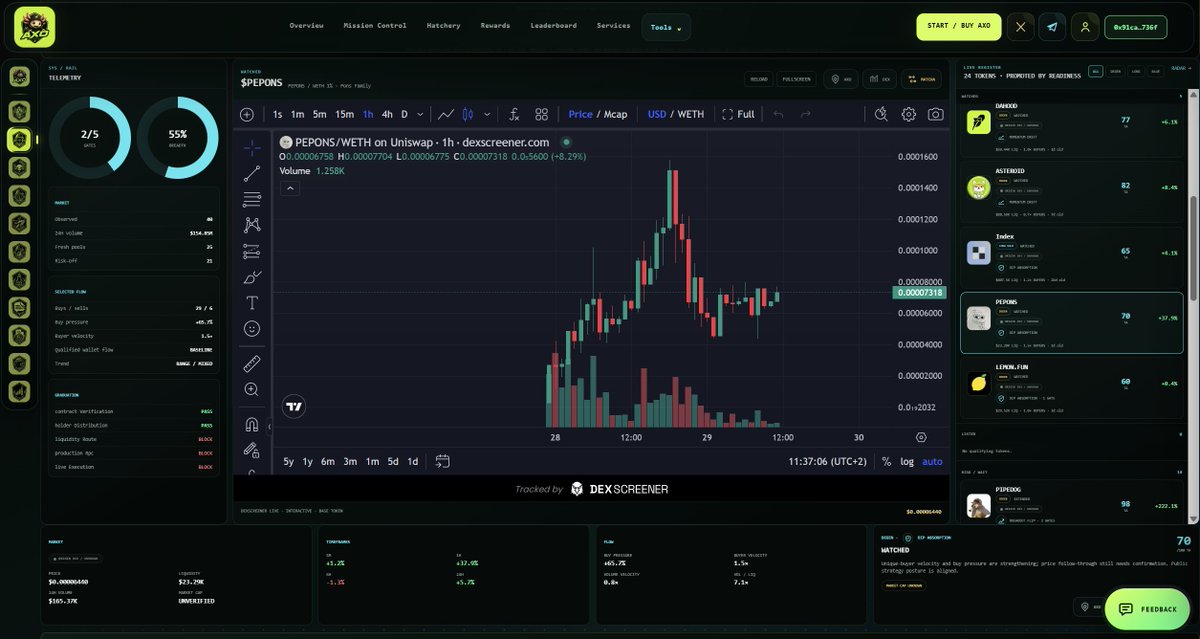Image resolution: width=1200 pixels, height=639 pixels.
Task: Take a chart snapshot with camera icon
Action: click(x=935, y=114)
